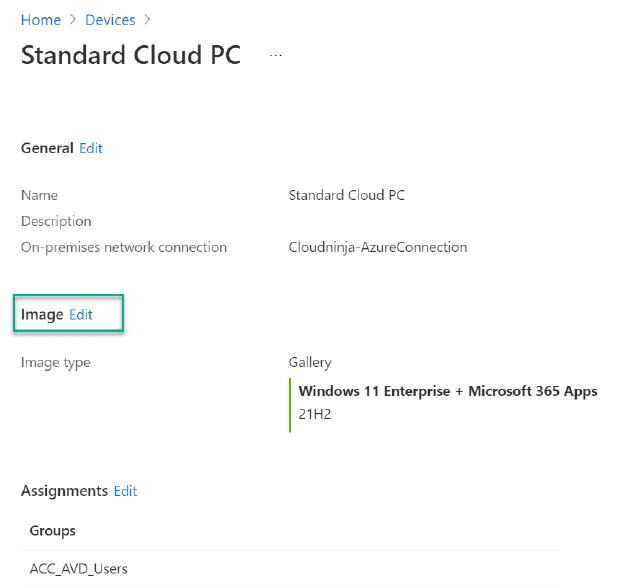Click the On-premises network connection label
This screenshot has height=588, width=640.
tap(124, 247)
